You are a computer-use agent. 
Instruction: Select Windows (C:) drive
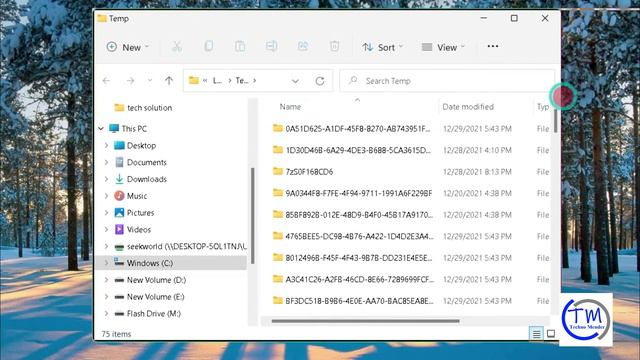click(171, 263)
